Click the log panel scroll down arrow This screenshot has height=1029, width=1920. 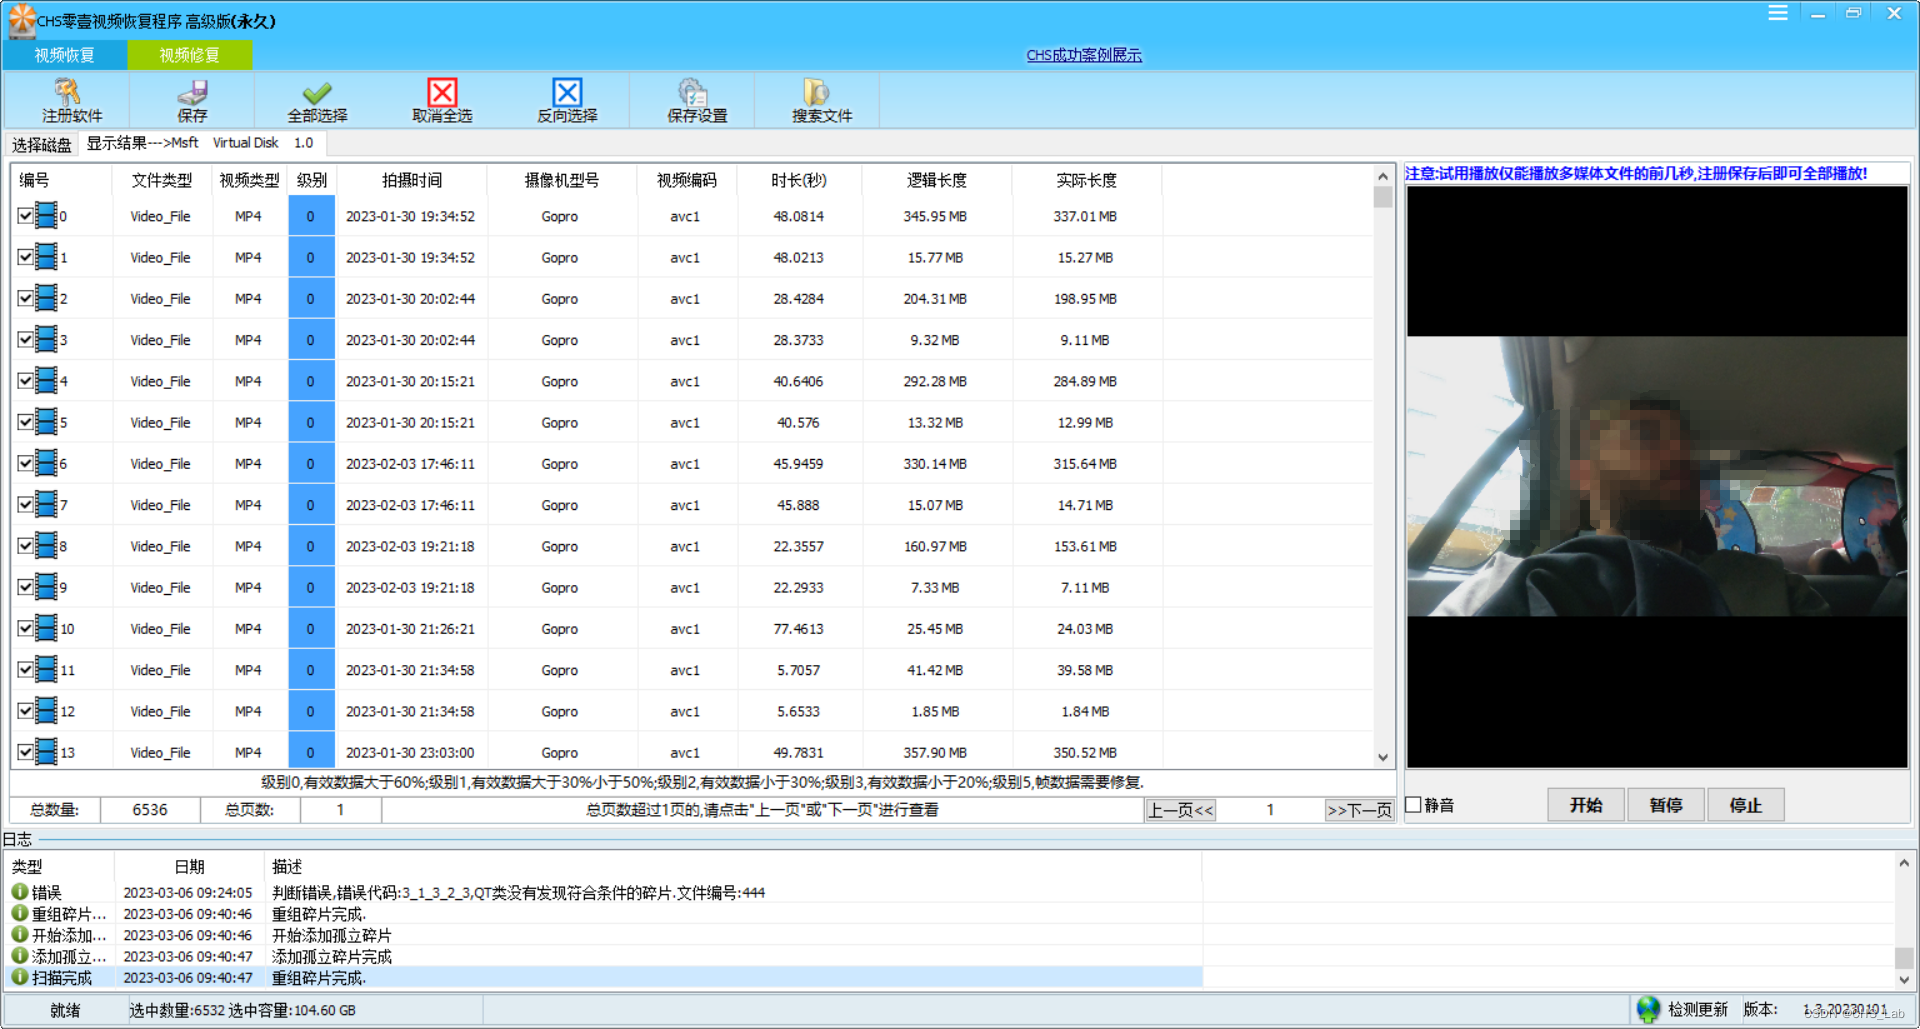tap(1904, 980)
